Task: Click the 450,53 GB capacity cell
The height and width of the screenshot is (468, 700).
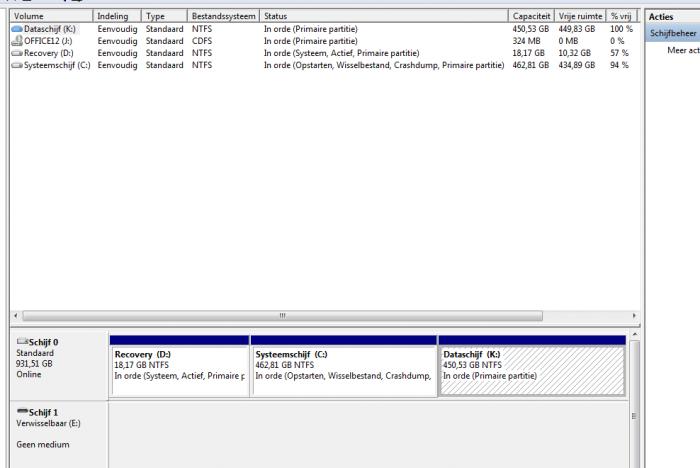Action: pos(530,29)
